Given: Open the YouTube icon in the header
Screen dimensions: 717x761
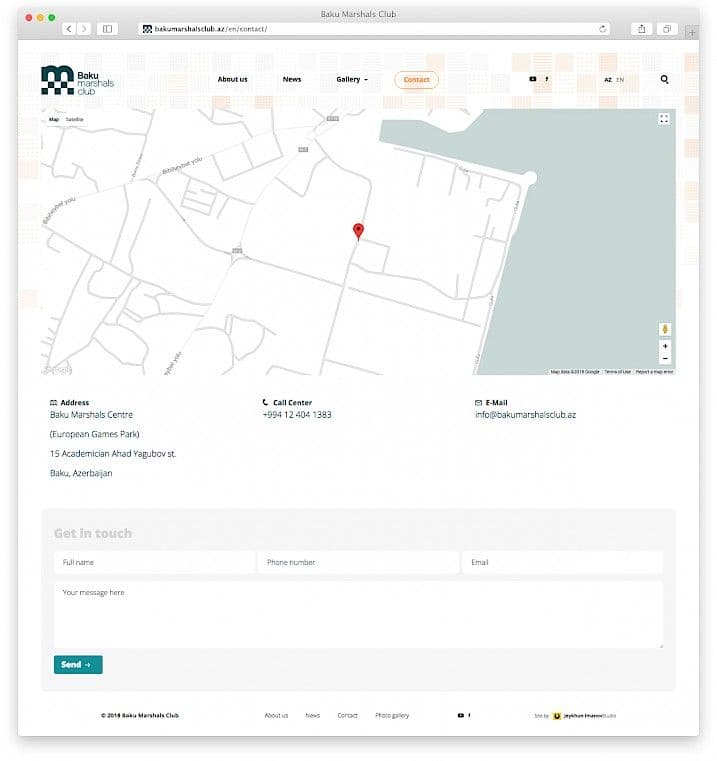Looking at the screenshot, I should 532,79.
